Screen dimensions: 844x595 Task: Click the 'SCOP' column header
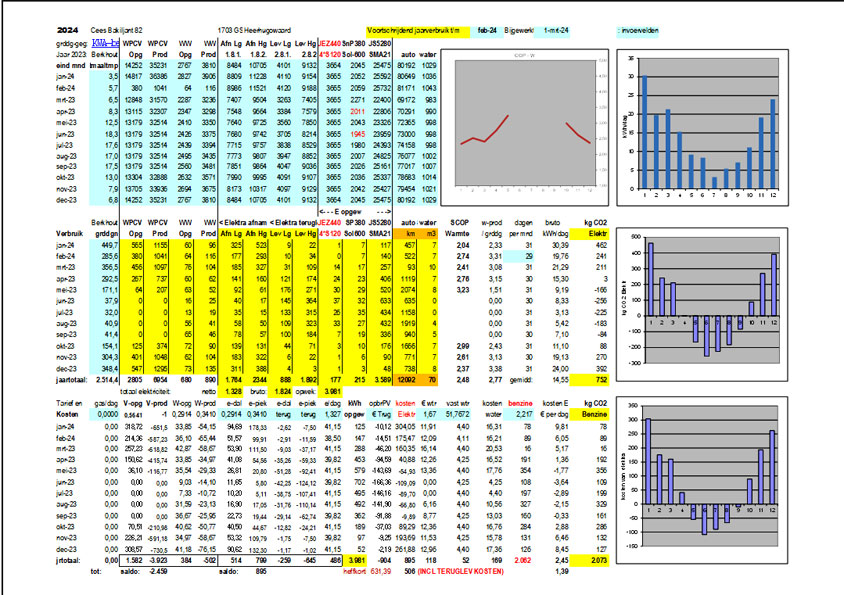[459, 222]
